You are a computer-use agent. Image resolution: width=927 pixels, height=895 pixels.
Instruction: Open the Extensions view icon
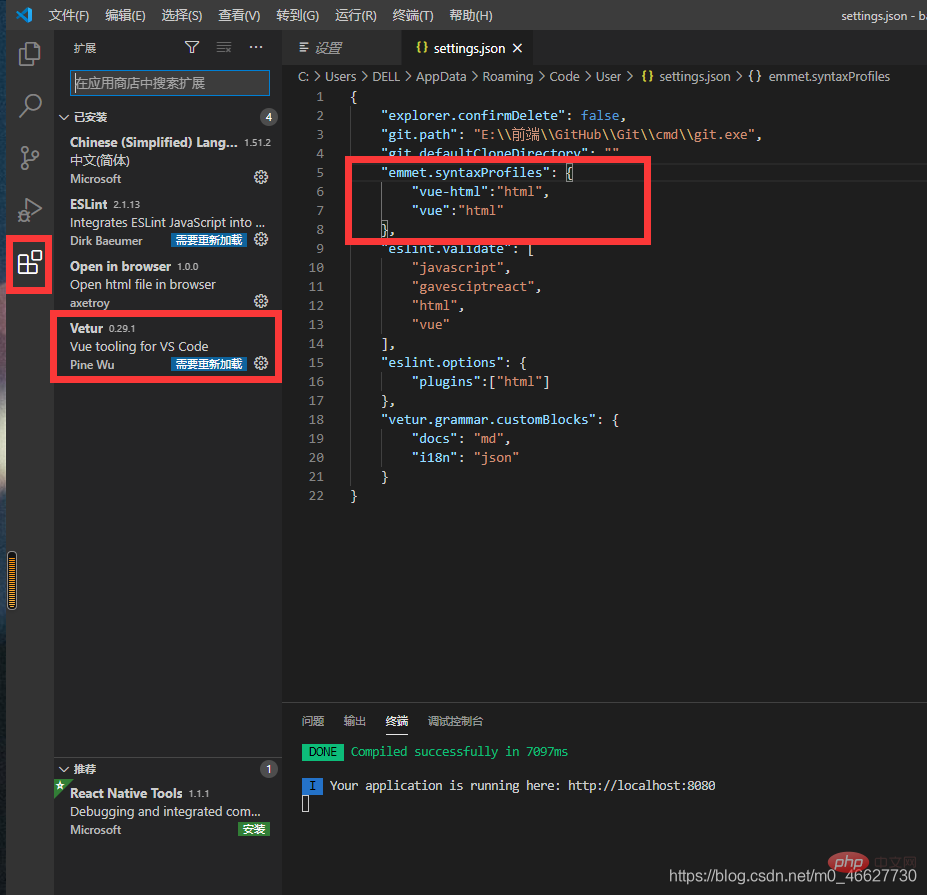[x=29, y=262]
